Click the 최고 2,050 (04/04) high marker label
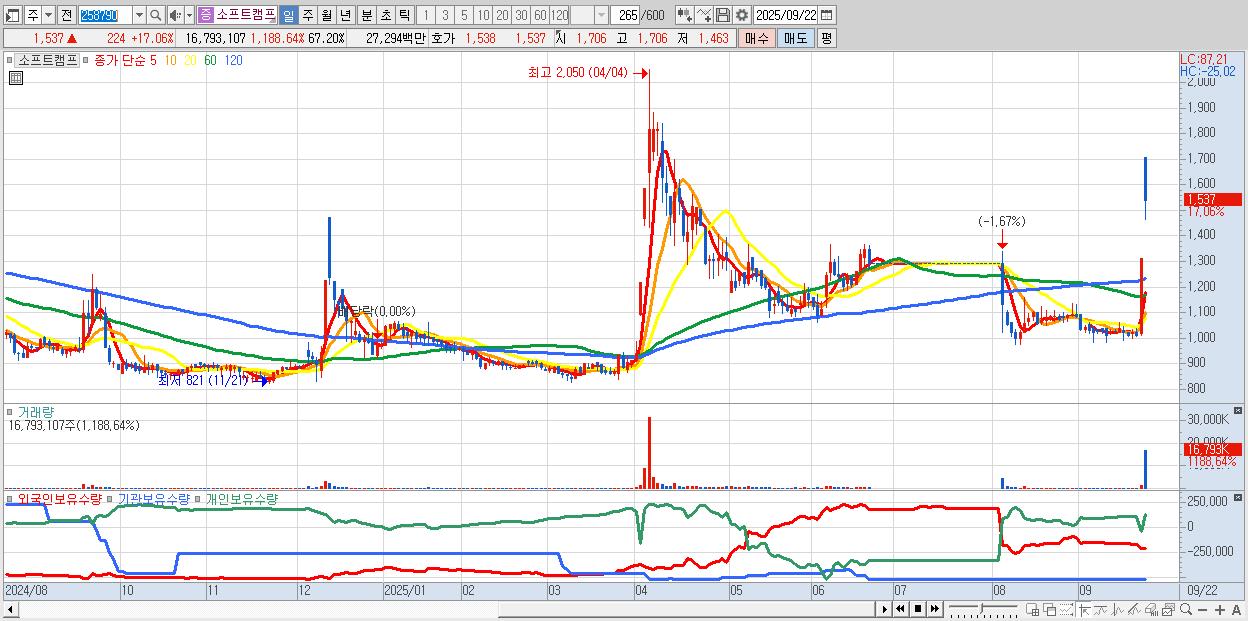The width and height of the screenshot is (1248, 621). click(x=578, y=73)
